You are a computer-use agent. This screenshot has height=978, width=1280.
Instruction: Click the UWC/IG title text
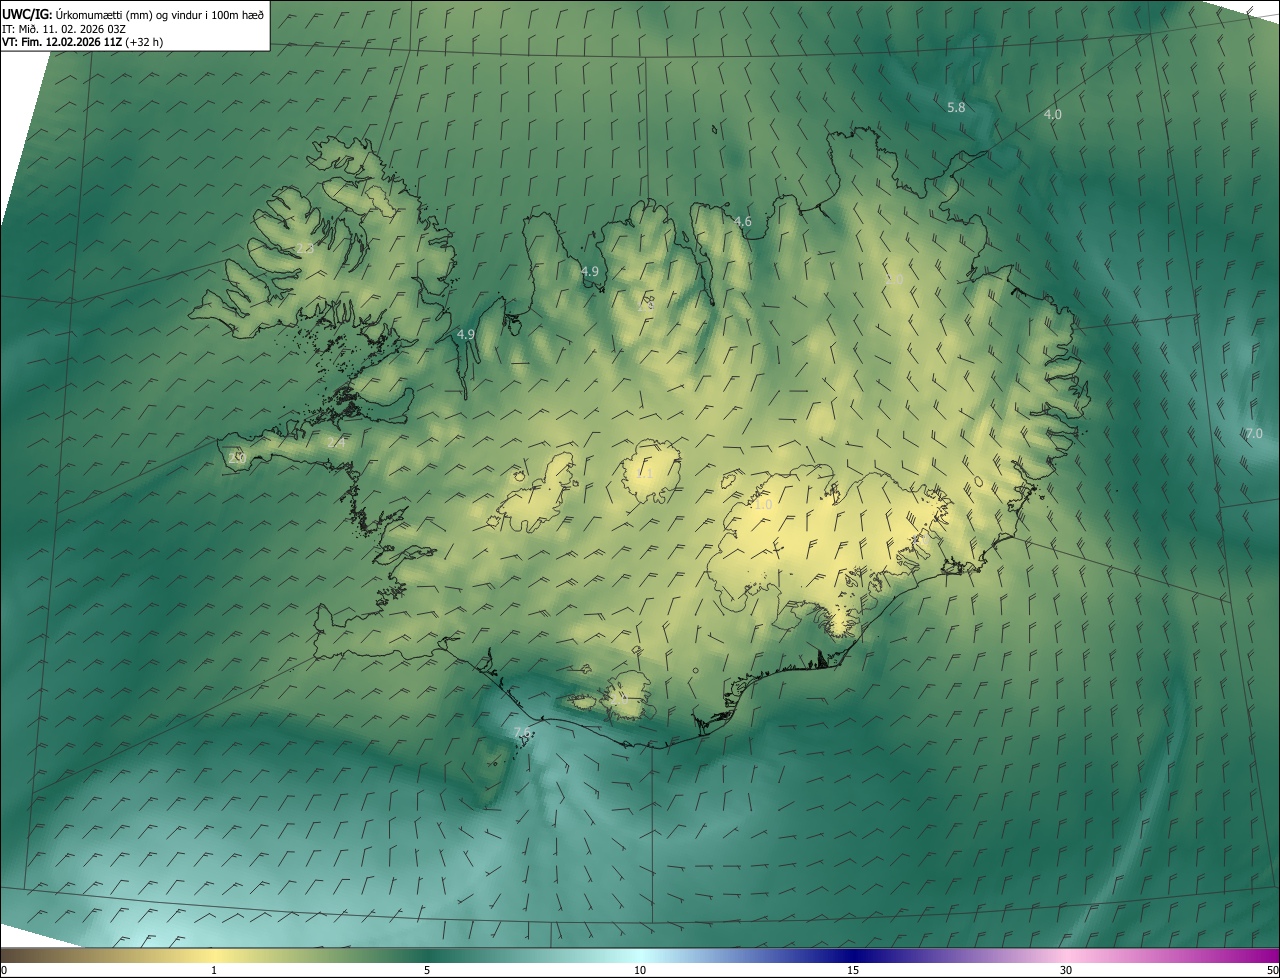click(x=27, y=14)
